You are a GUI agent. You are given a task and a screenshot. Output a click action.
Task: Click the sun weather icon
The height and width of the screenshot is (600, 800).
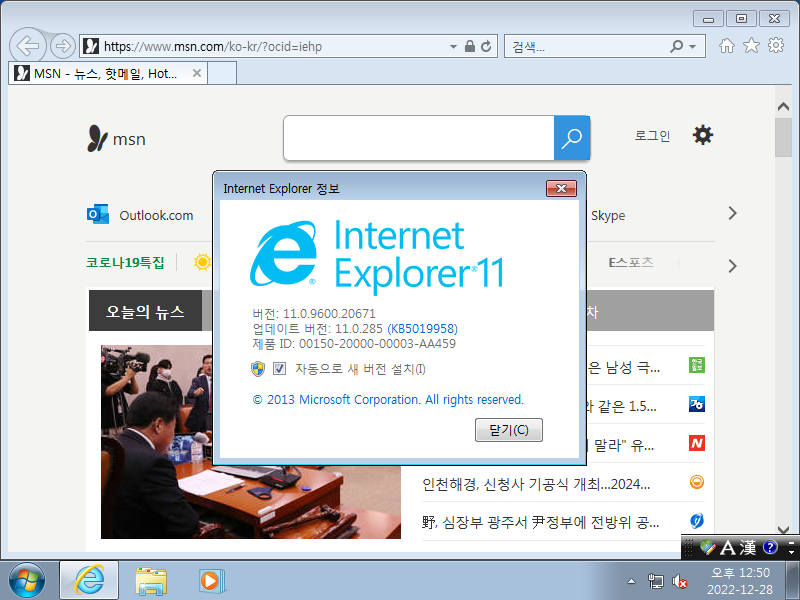(203, 262)
